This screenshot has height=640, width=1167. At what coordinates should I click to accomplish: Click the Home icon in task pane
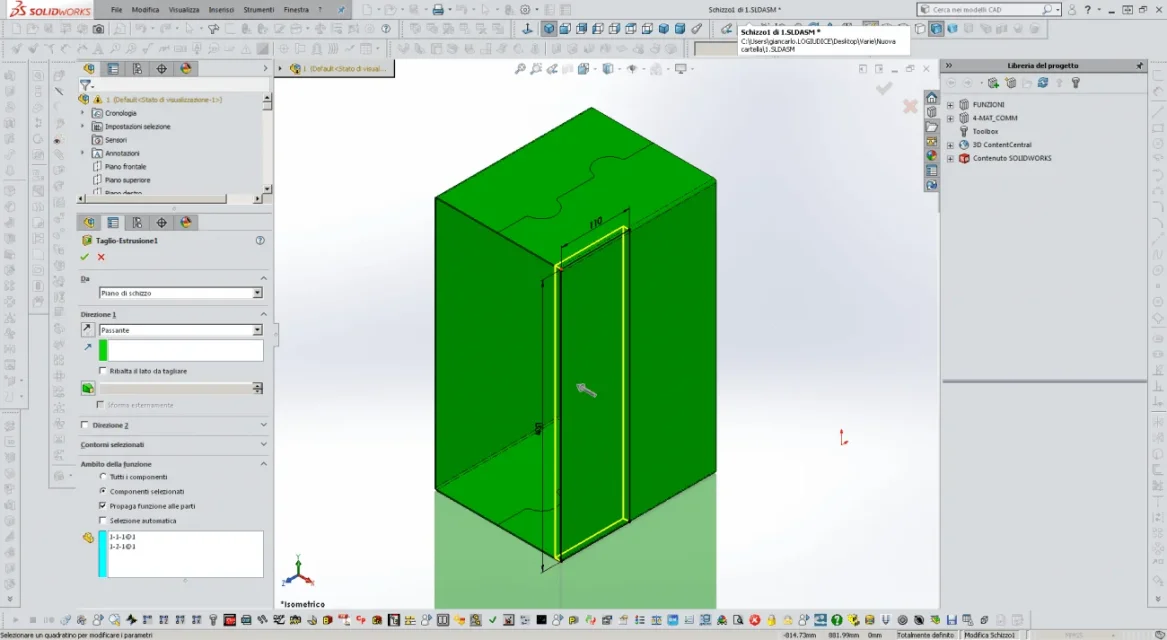931,97
